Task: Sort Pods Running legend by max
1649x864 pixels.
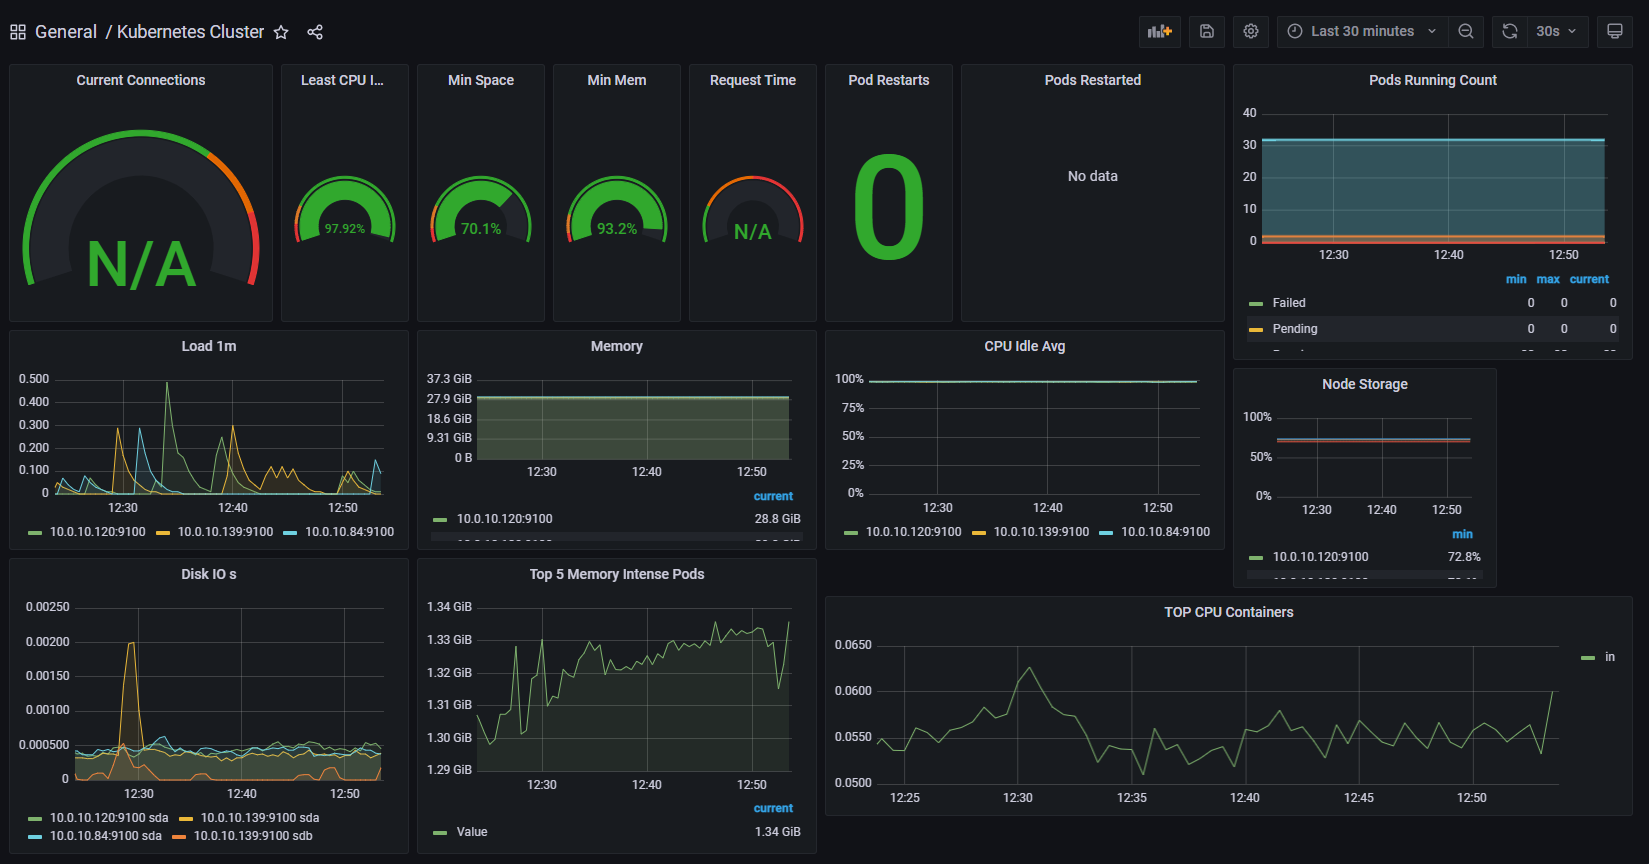Action: click(x=1548, y=279)
